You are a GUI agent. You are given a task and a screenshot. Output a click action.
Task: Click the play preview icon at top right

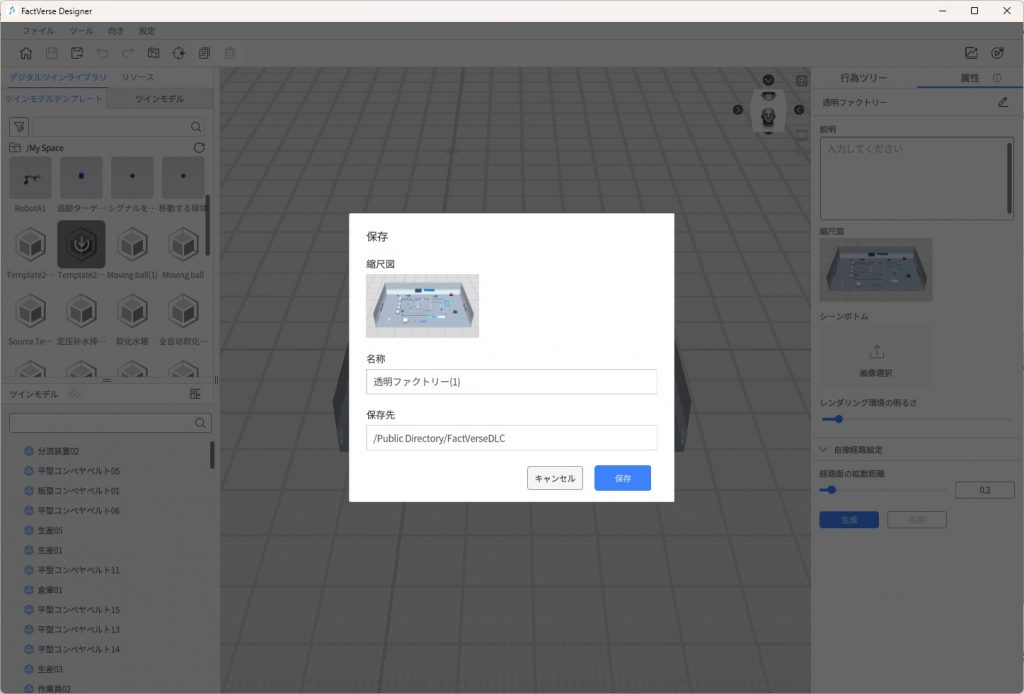point(997,53)
